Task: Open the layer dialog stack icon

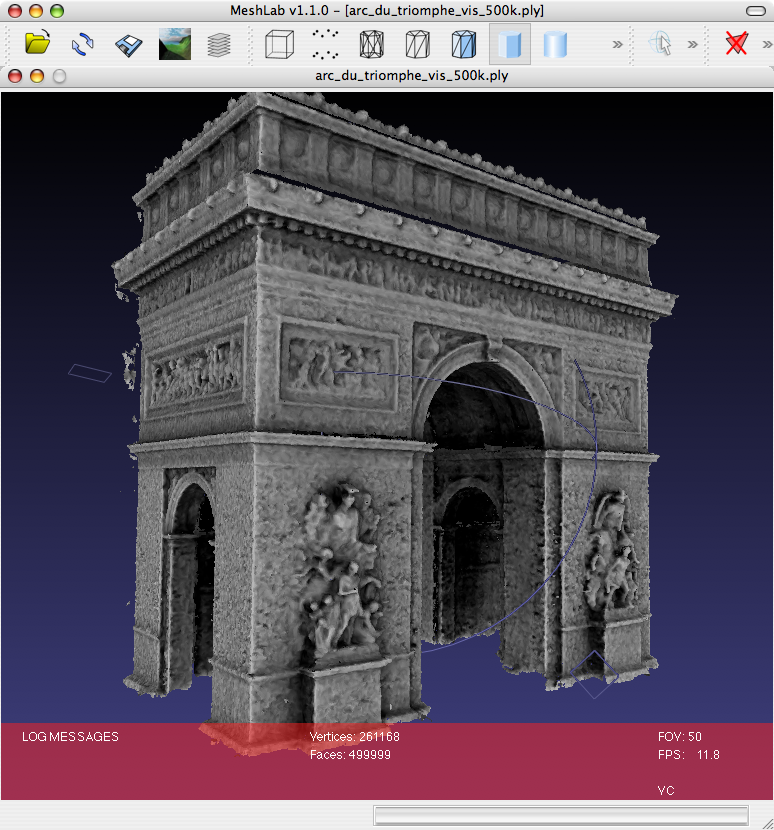Action: [219, 44]
